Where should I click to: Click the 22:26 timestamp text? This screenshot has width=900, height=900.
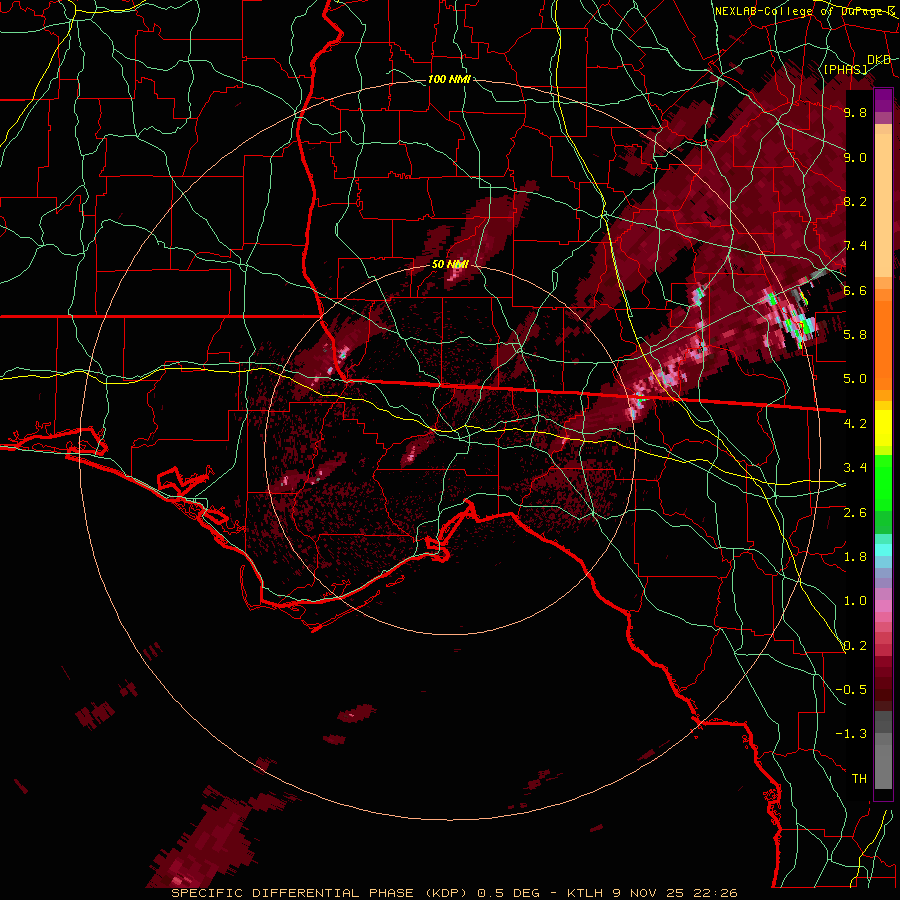(714, 893)
